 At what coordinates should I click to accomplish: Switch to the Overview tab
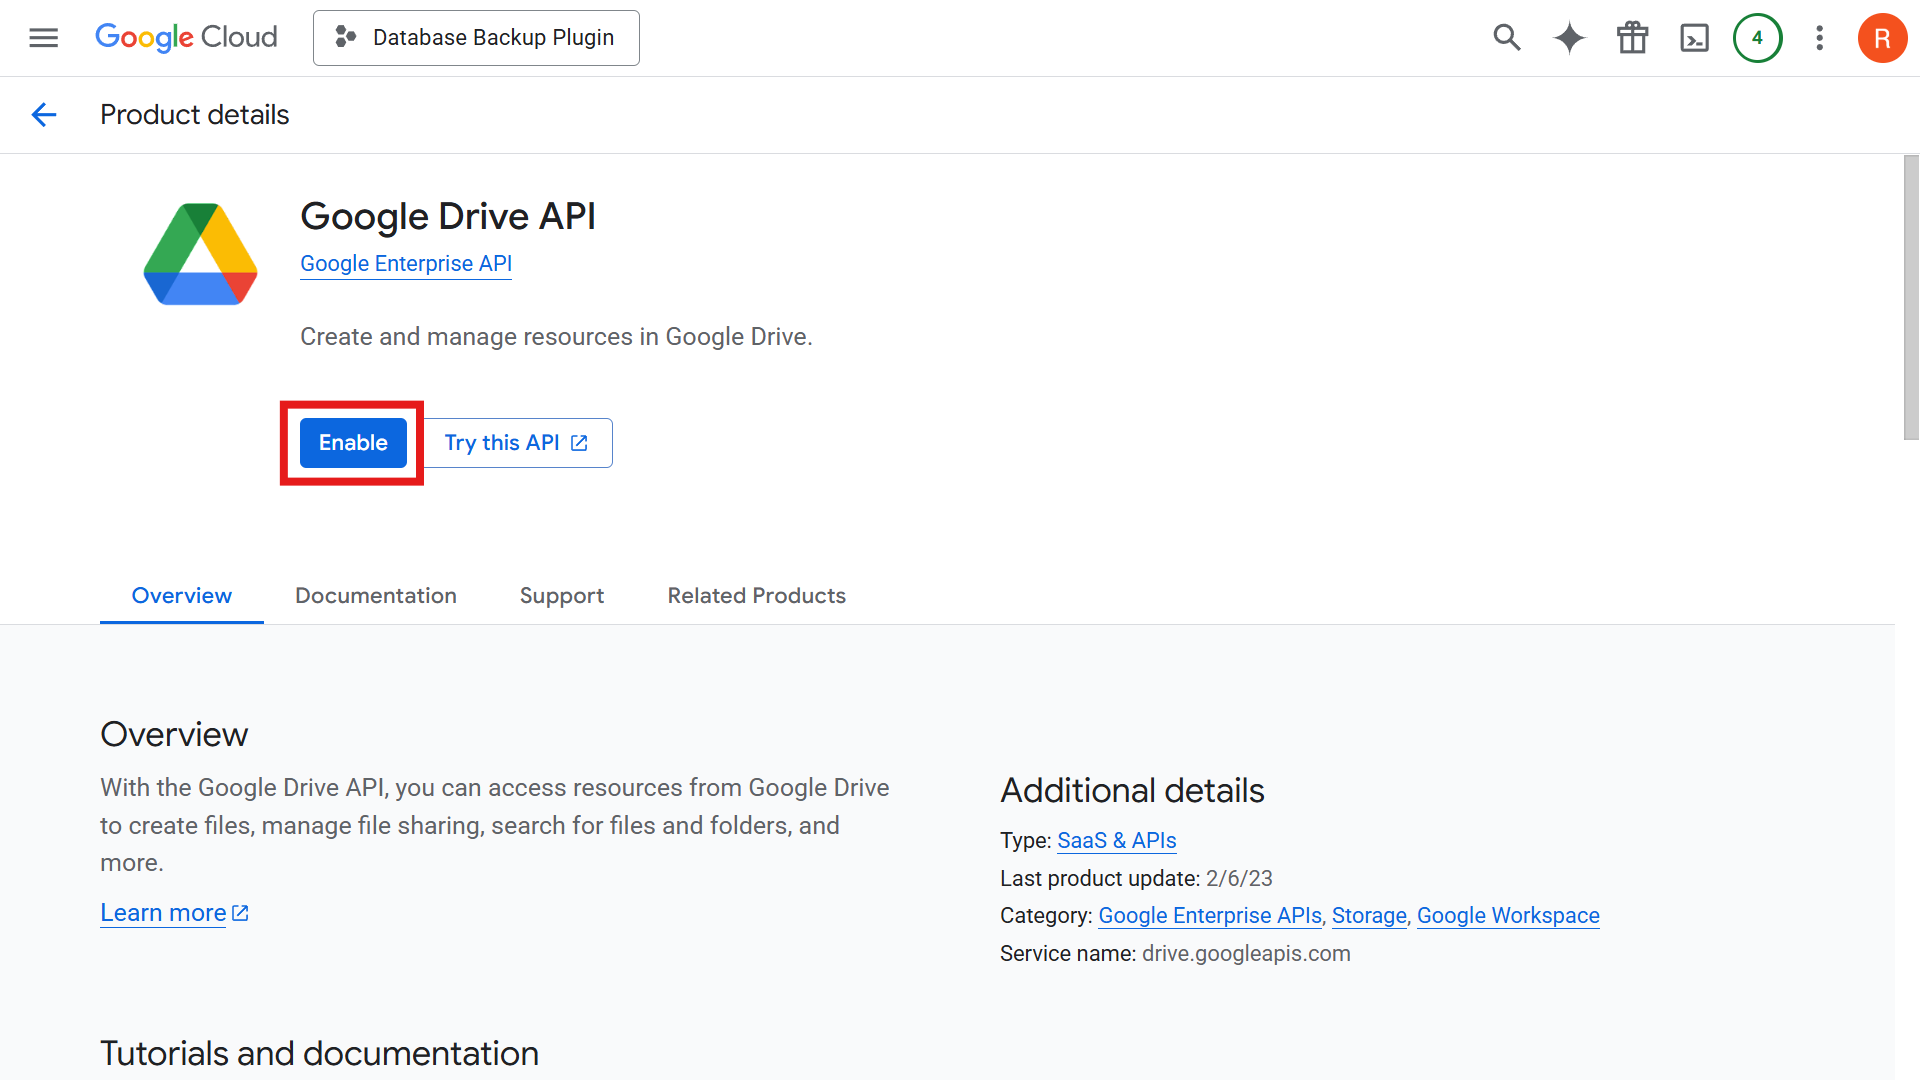tap(182, 596)
